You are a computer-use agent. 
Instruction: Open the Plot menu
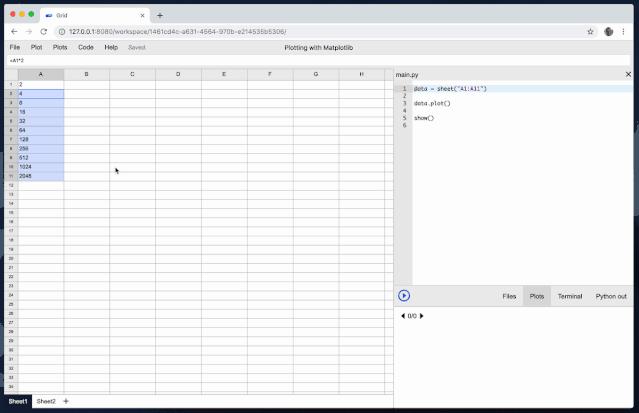point(36,47)
